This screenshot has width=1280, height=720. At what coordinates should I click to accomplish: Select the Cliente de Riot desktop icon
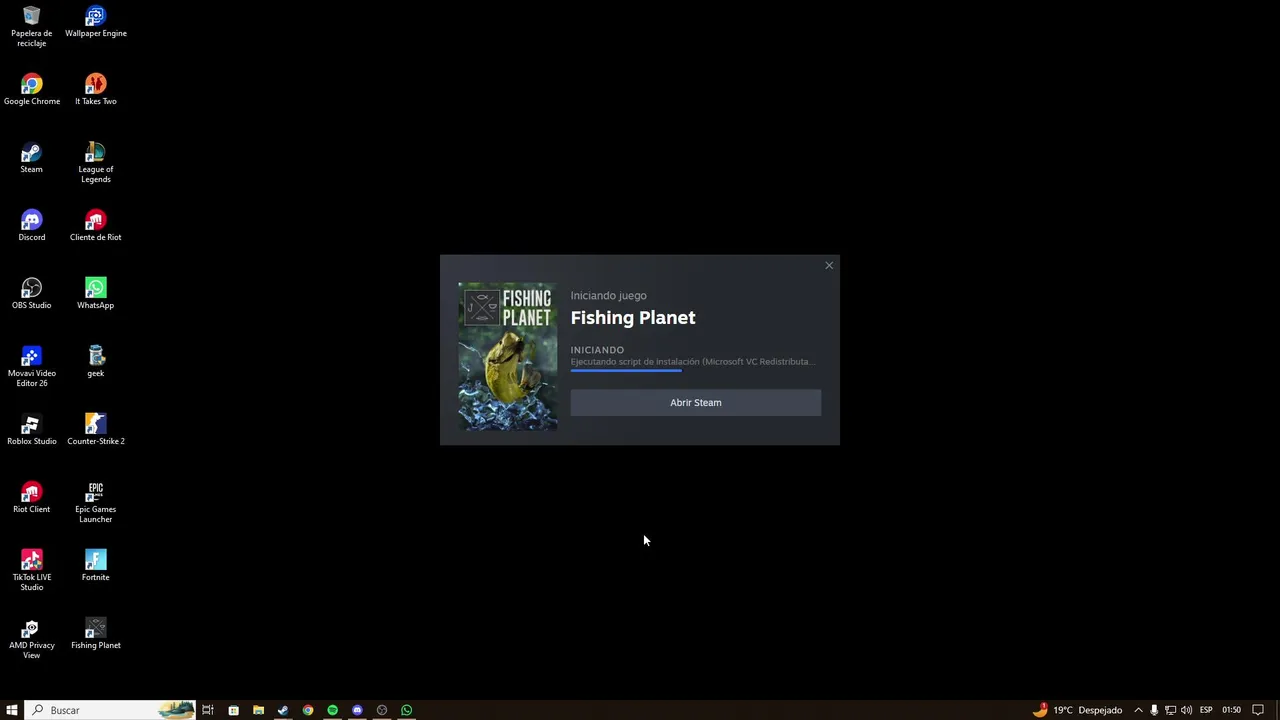pyautogui.click(x=96, y=225)
